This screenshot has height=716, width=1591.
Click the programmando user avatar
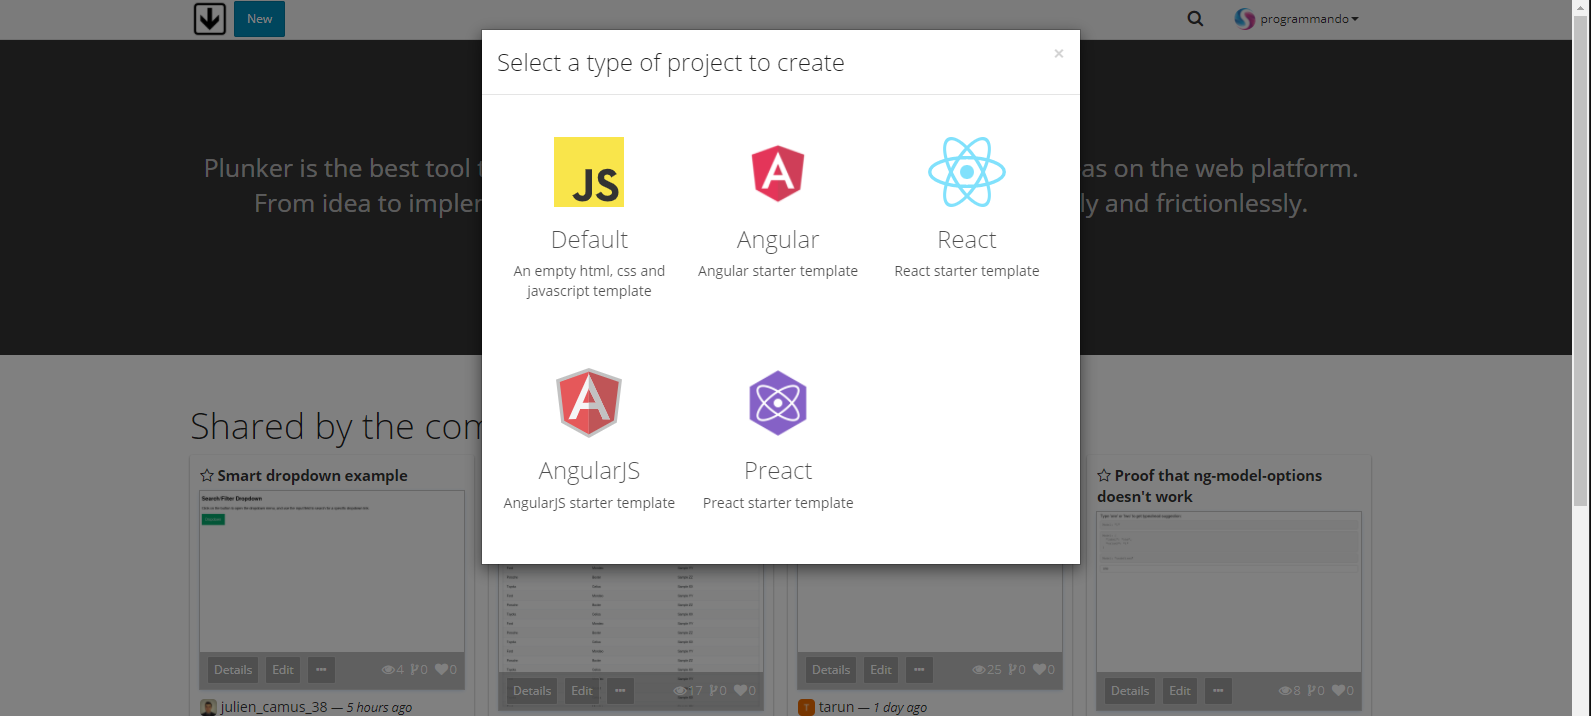pyautogui.click(x=1245, y=19)
